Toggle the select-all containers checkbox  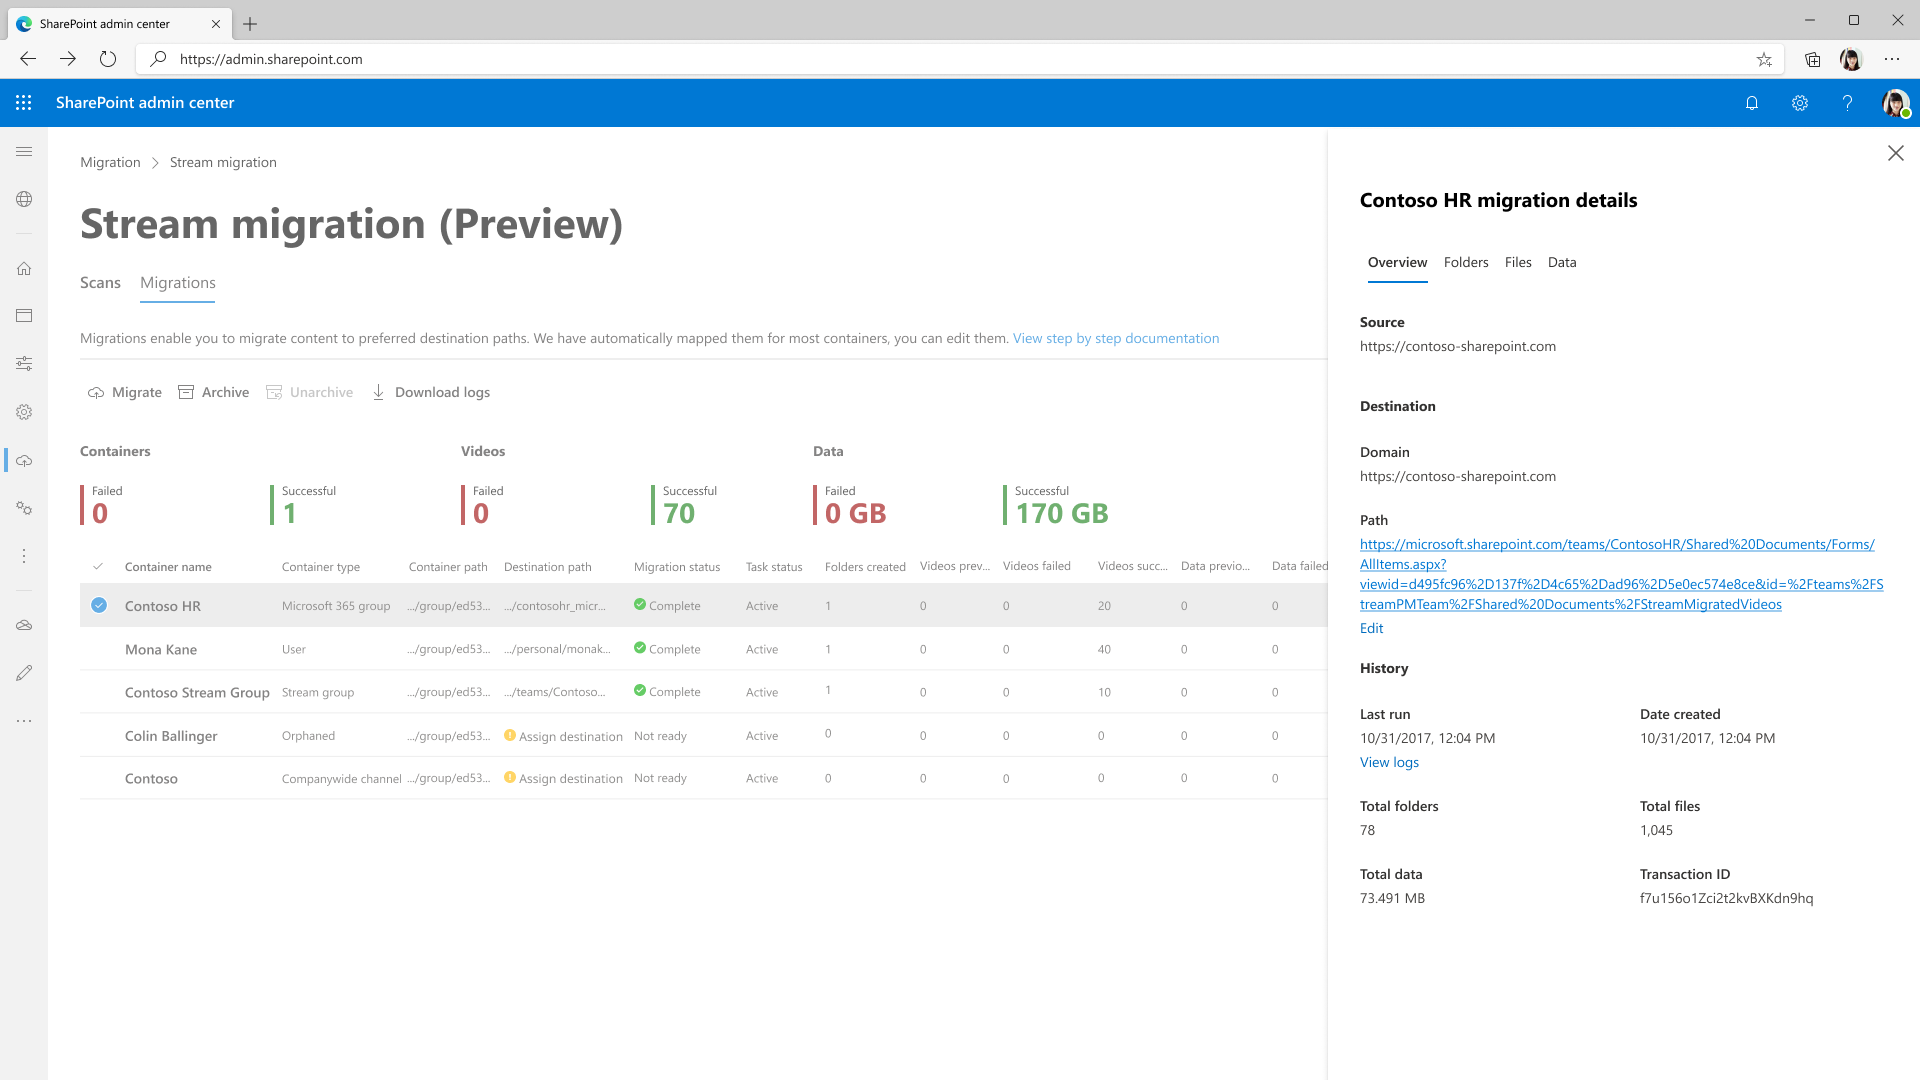[98, 564]
